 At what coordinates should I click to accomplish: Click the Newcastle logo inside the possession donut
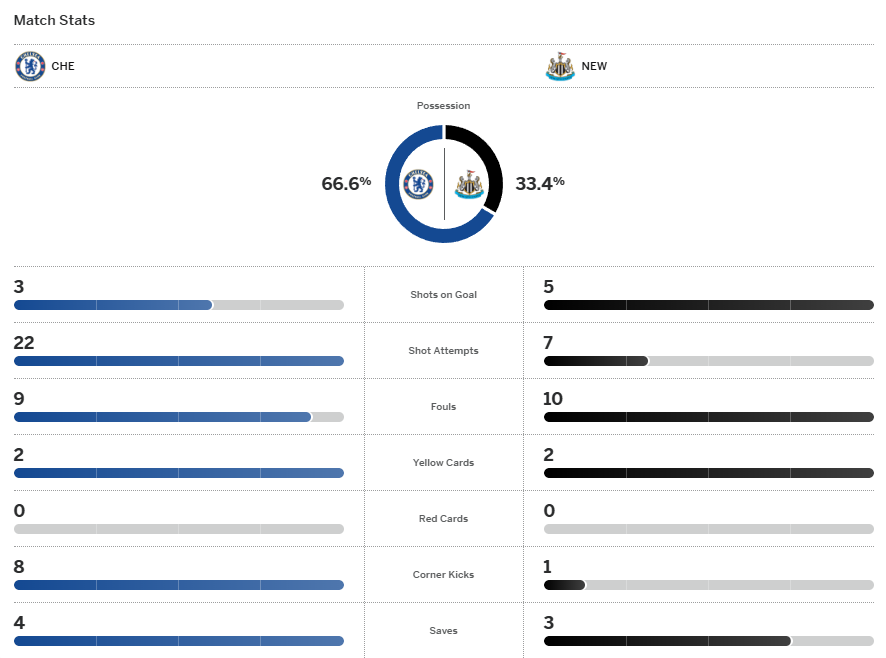pos(469,184)
